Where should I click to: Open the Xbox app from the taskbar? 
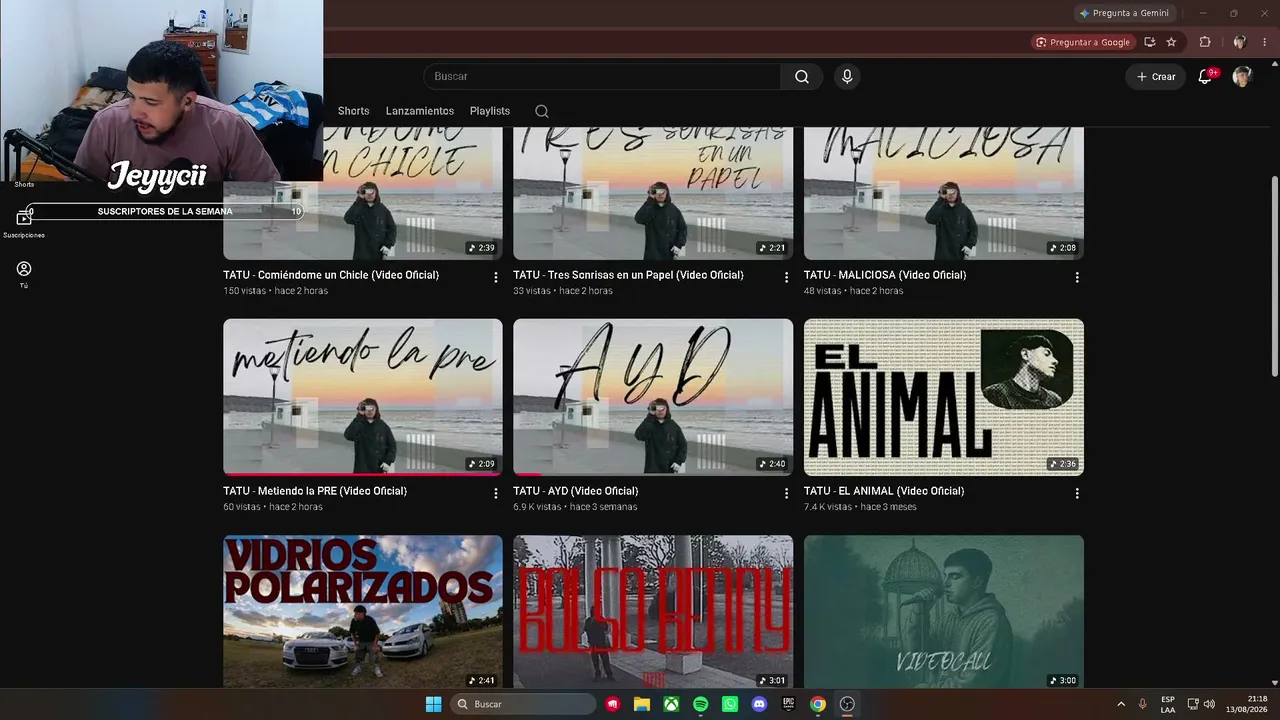(671, 704)
